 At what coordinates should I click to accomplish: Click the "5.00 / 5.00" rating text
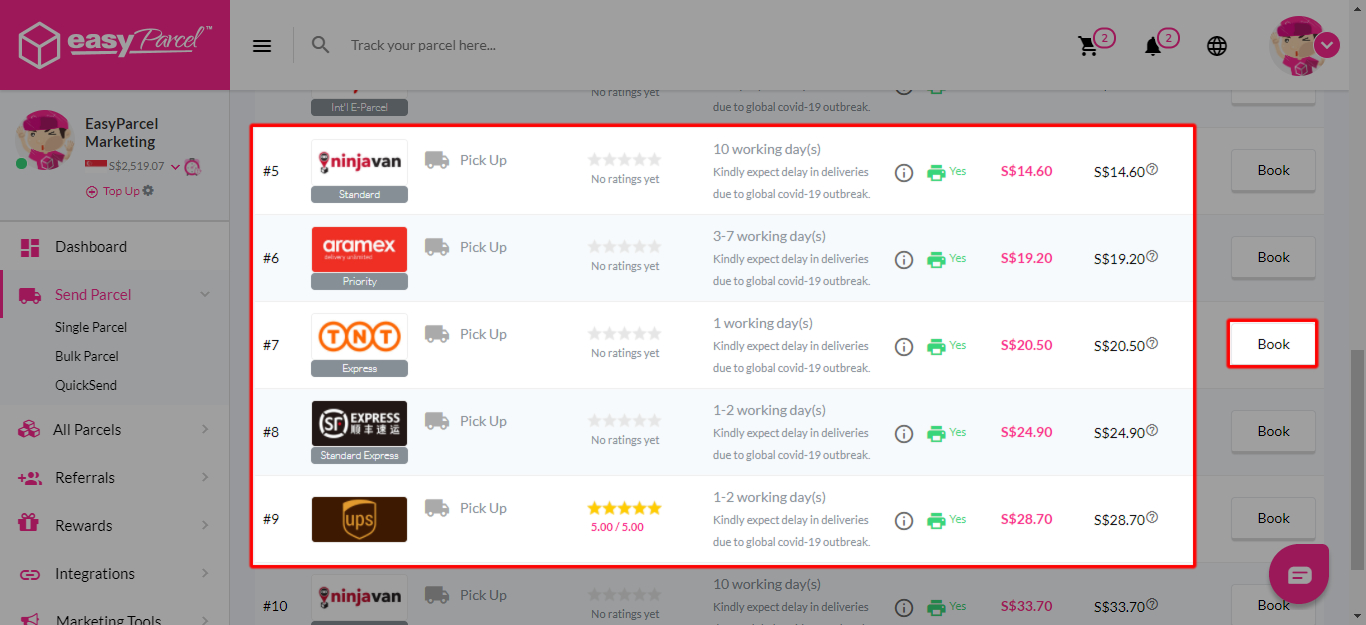pos(616,527)
